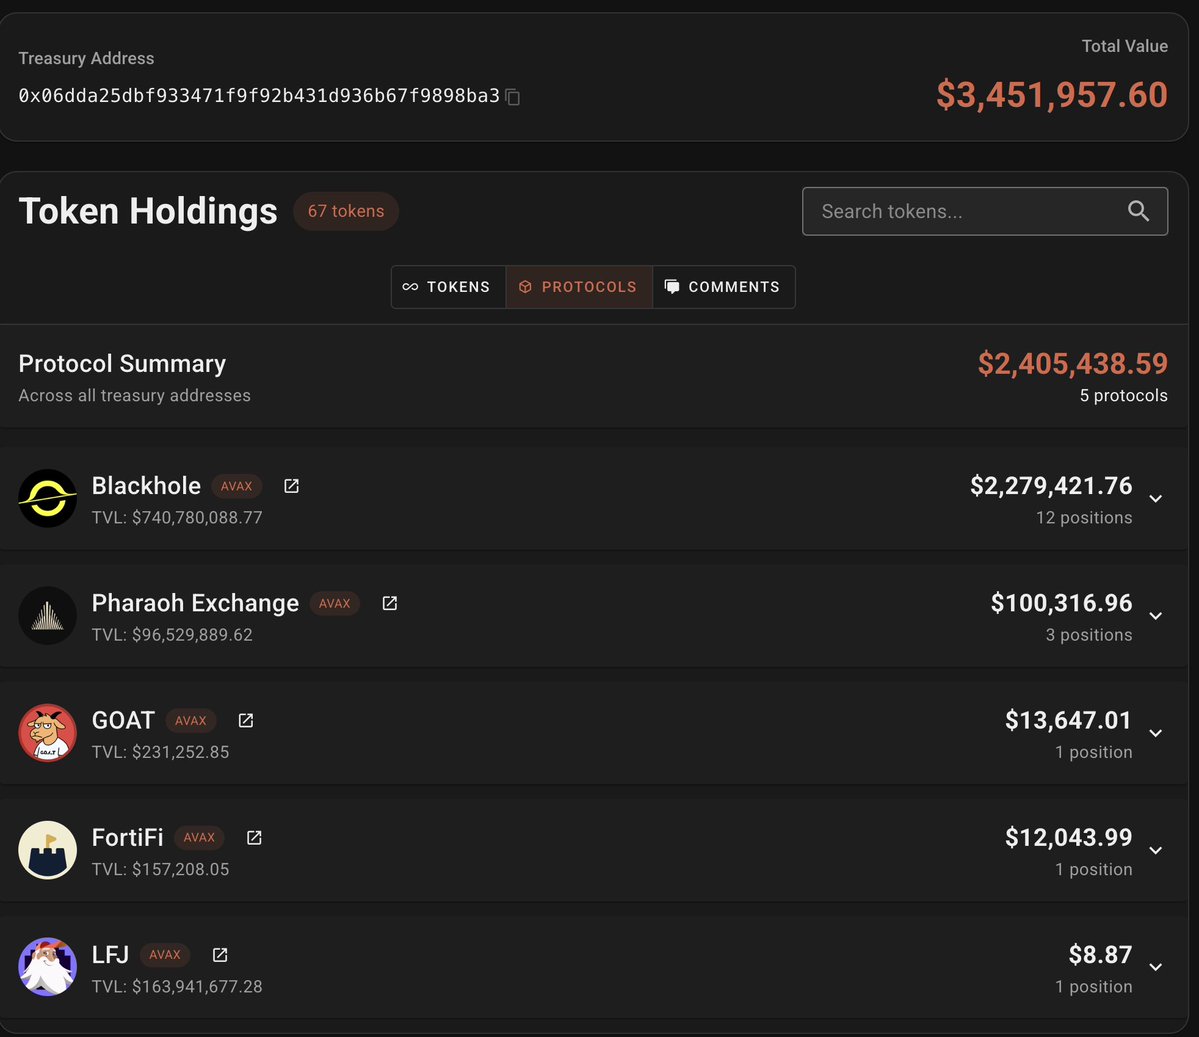
Task: Select the treasury address 0x06dda25d... text
Action: tap(258, 96)
